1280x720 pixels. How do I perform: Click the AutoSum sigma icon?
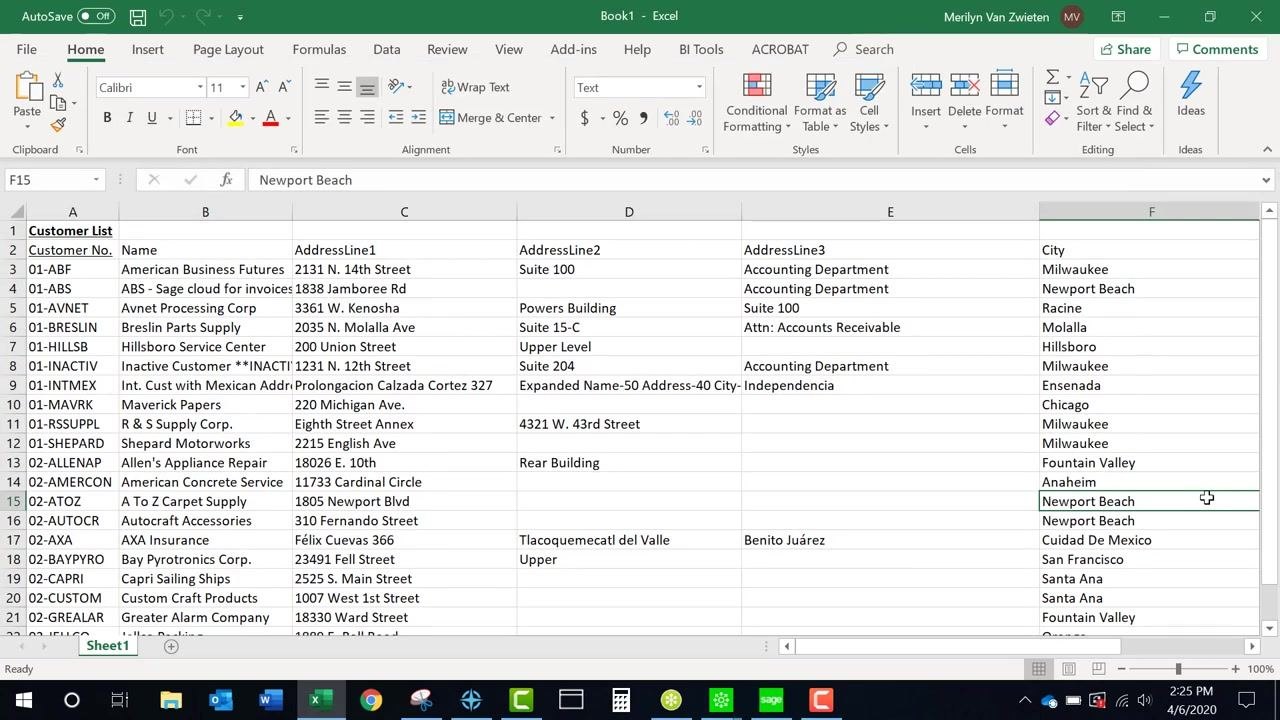1052,77
